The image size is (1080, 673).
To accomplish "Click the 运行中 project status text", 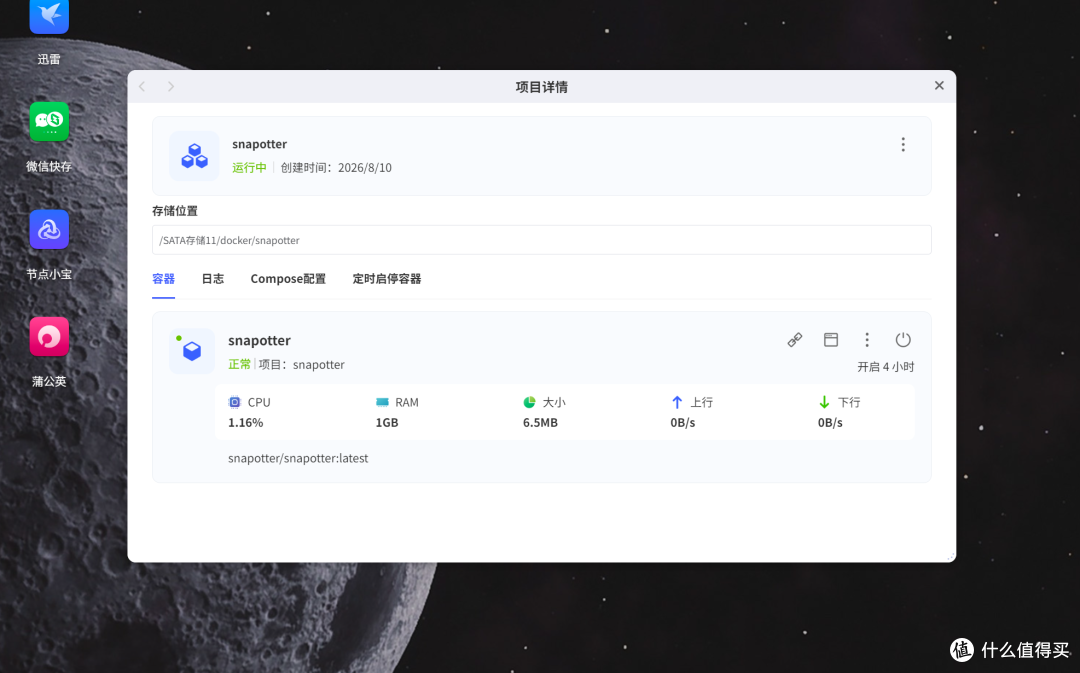I will click(x=249, y=167).
